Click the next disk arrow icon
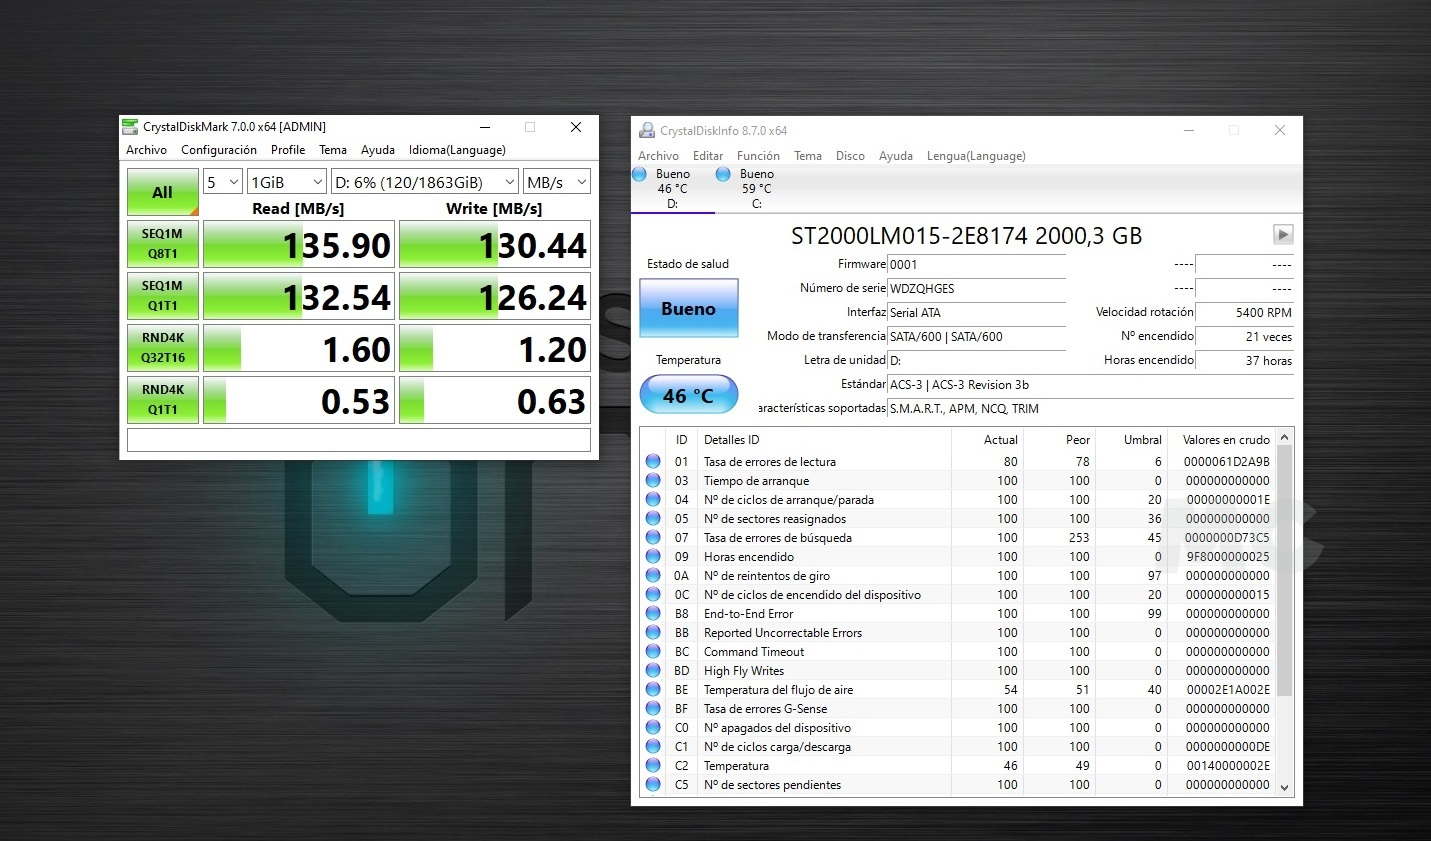Viewport: 1431px width, 841px height. point(1282,235)
